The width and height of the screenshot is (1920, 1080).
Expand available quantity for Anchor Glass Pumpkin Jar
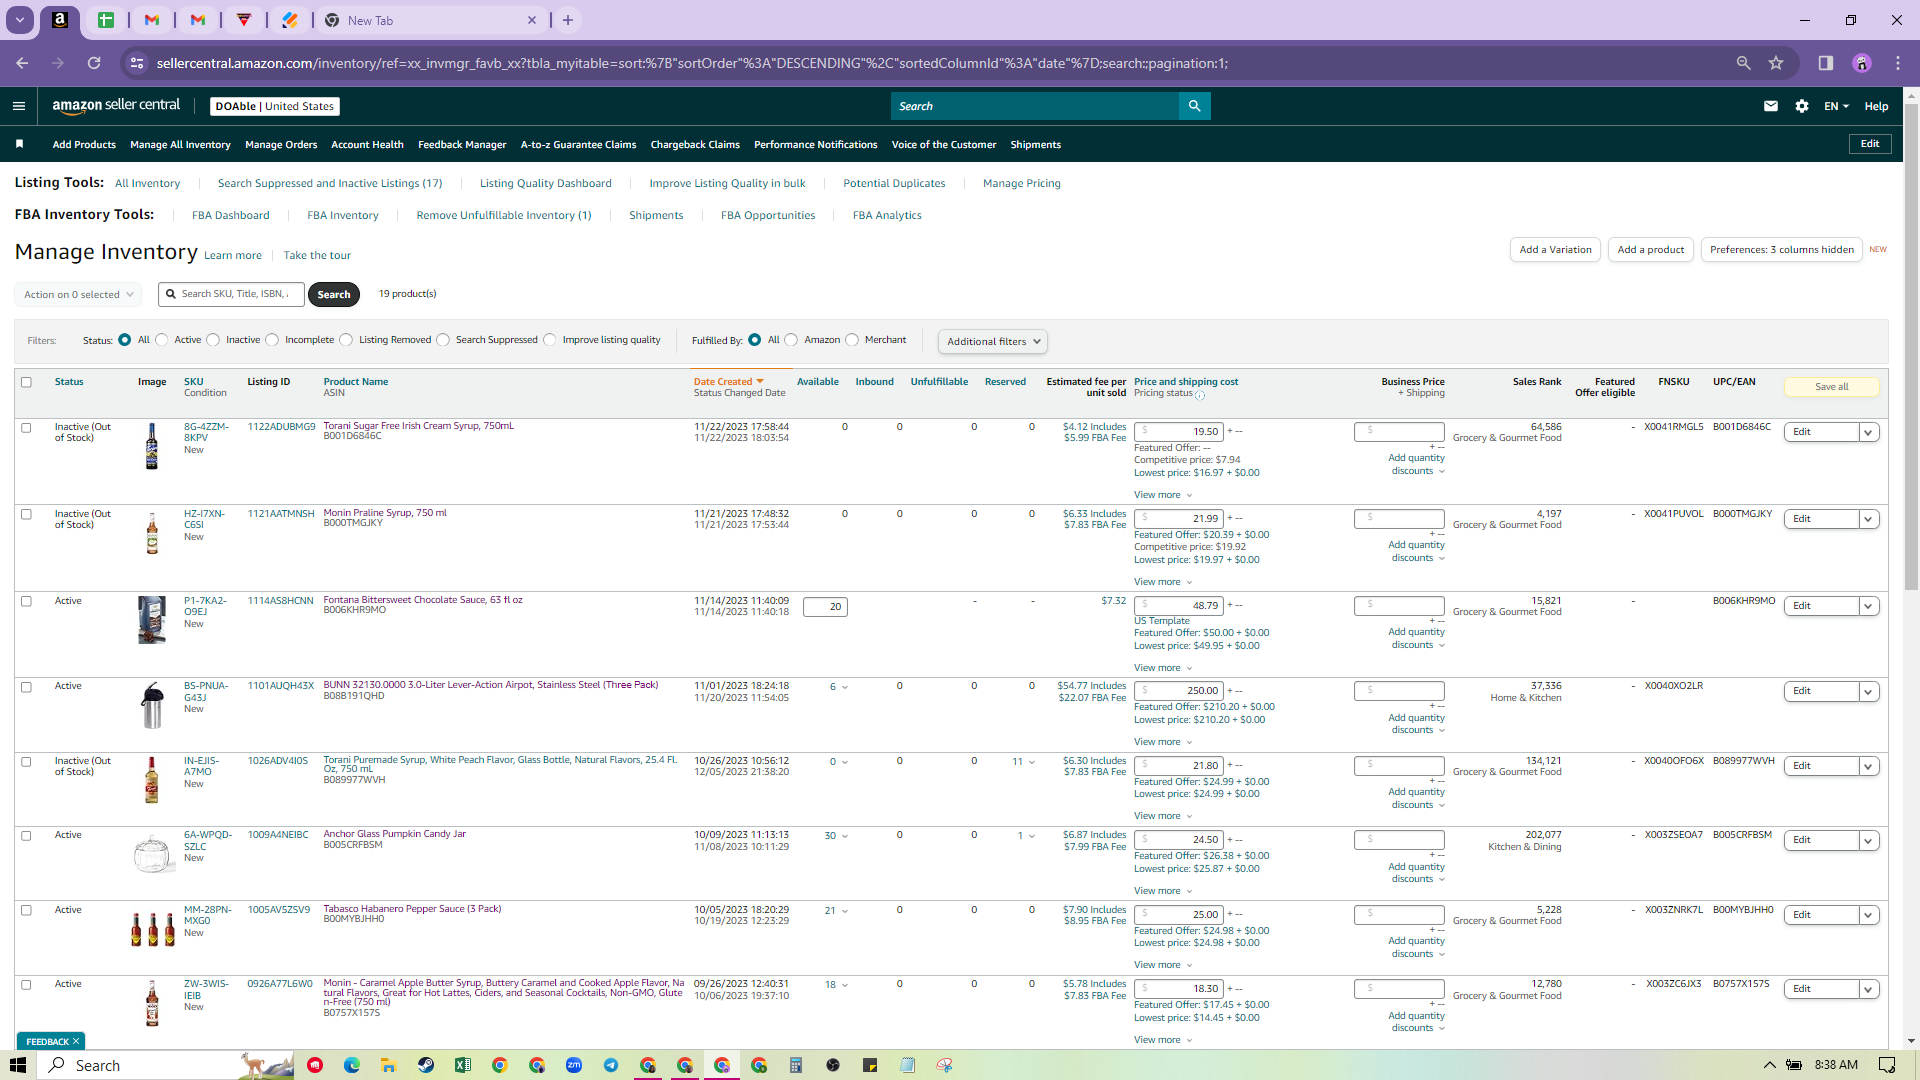tap(836, 836)
